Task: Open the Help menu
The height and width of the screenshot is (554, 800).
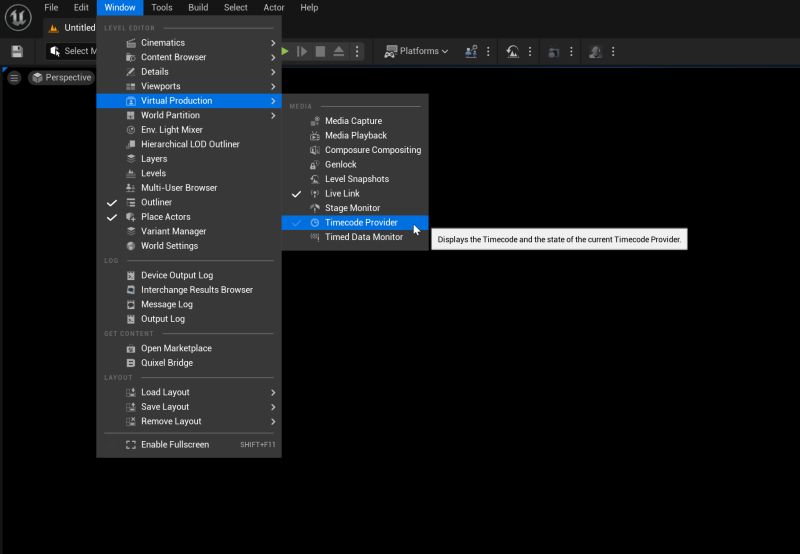Action: tap(309, 8)
